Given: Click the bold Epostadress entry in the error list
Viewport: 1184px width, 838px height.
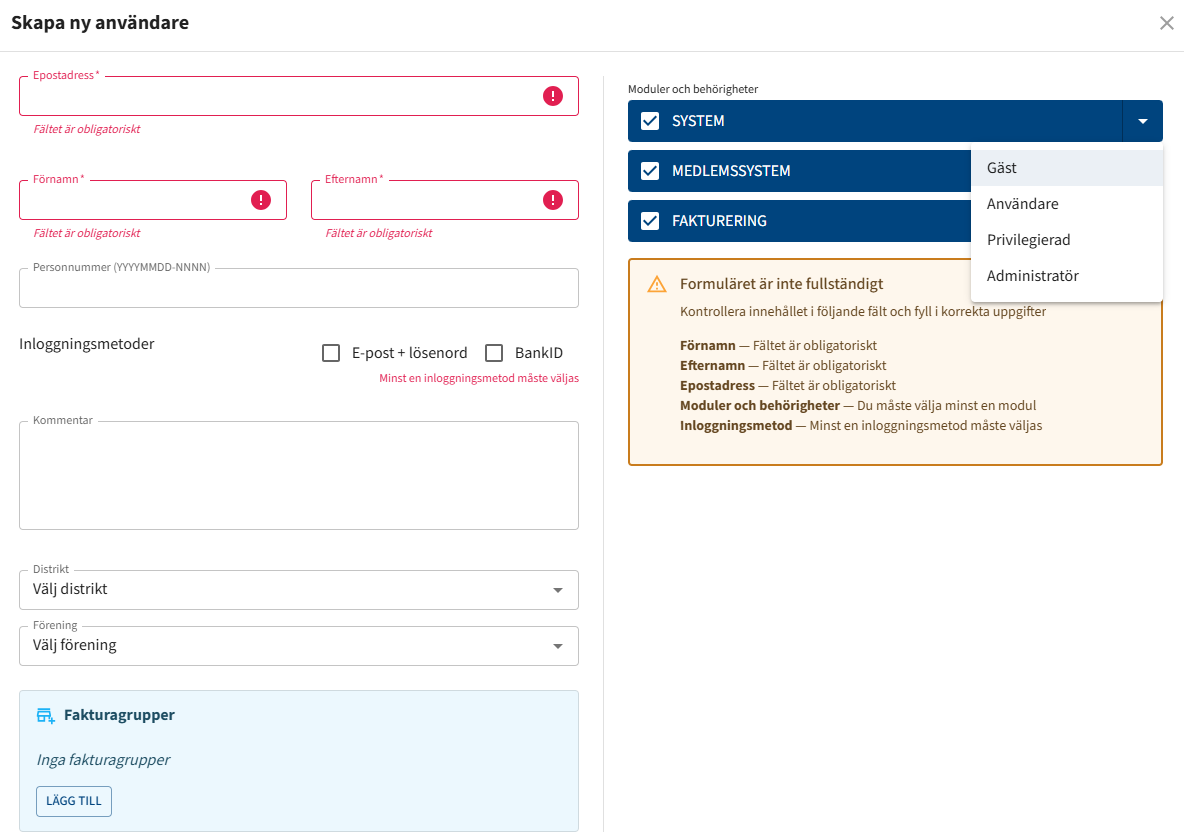Looking at the screenshot, I should click(717, 386).
